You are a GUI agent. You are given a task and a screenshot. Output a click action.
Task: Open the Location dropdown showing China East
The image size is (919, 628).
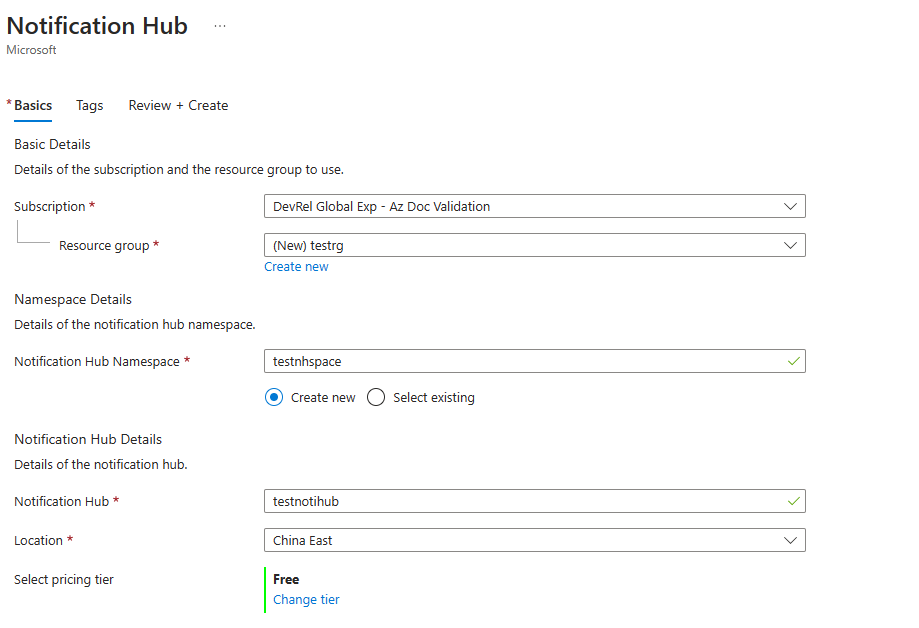(520, 540)
